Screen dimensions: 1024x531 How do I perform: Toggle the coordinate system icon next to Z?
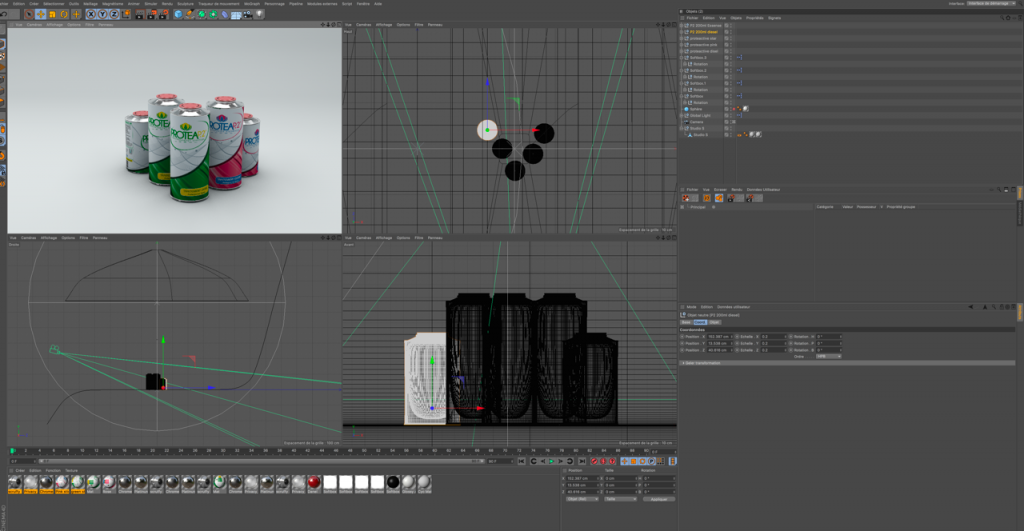point(126,14)
